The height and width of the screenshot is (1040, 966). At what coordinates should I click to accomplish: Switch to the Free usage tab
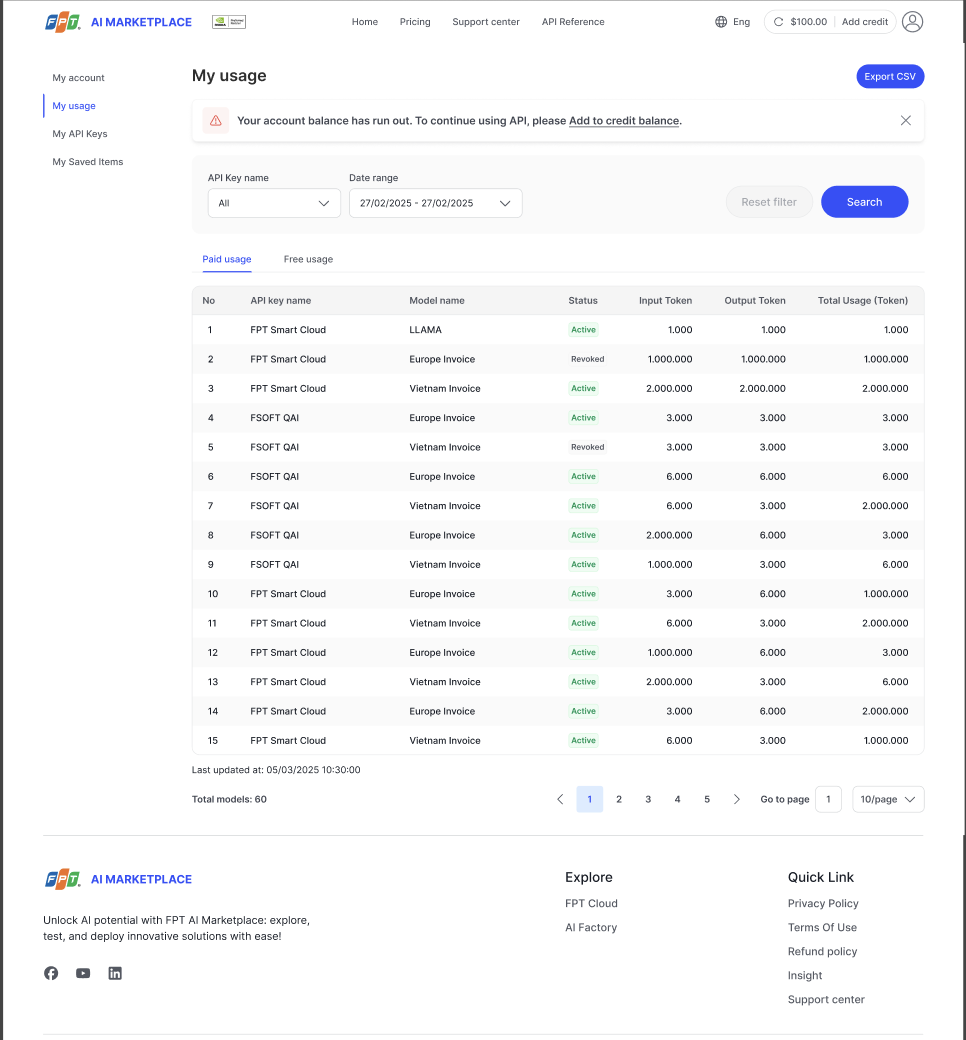[x=308, y=259]
